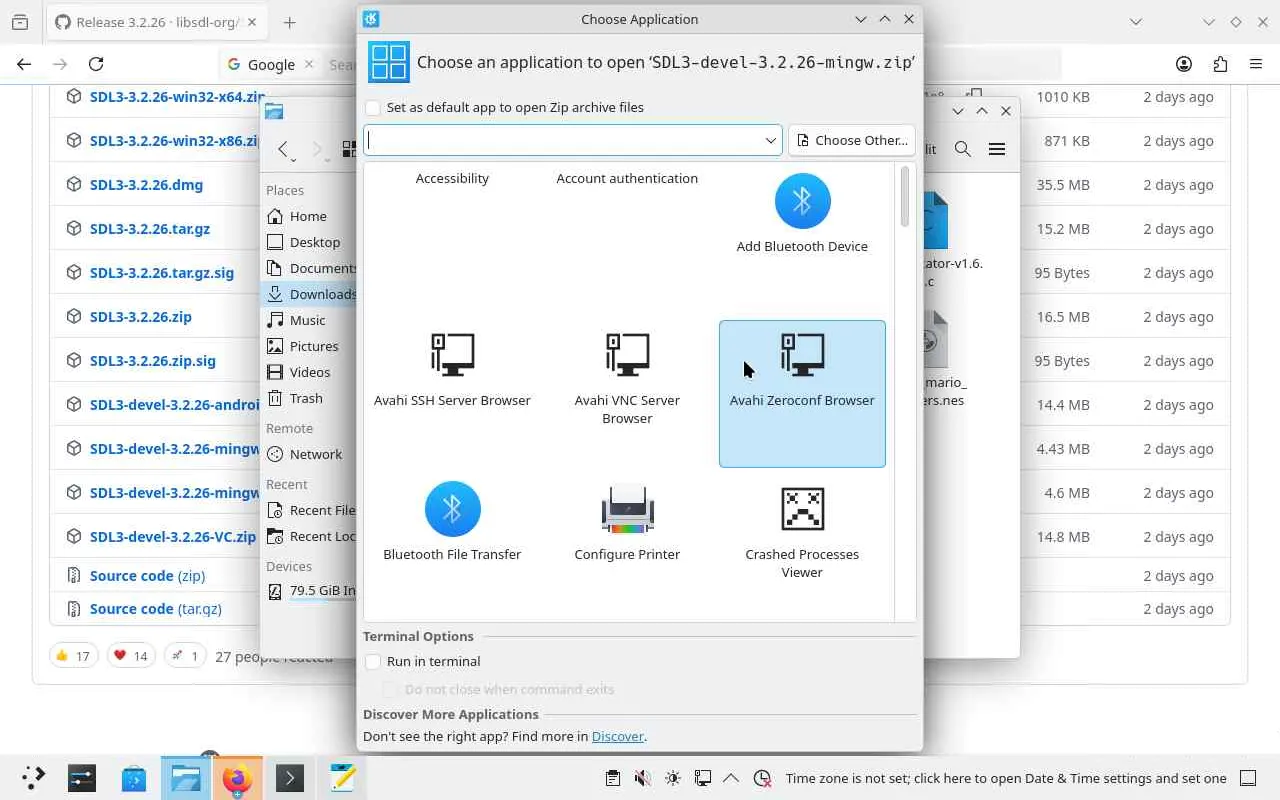Download the Source code (tar.gz) archive
The image size is (1280, 800).
156,609
